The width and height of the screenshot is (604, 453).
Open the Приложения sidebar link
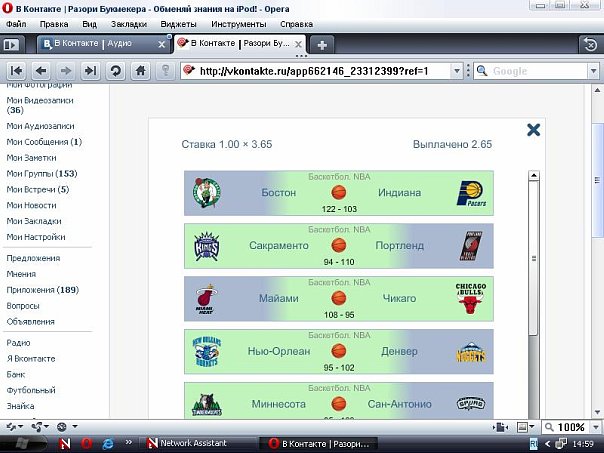[x=42, y=290]
